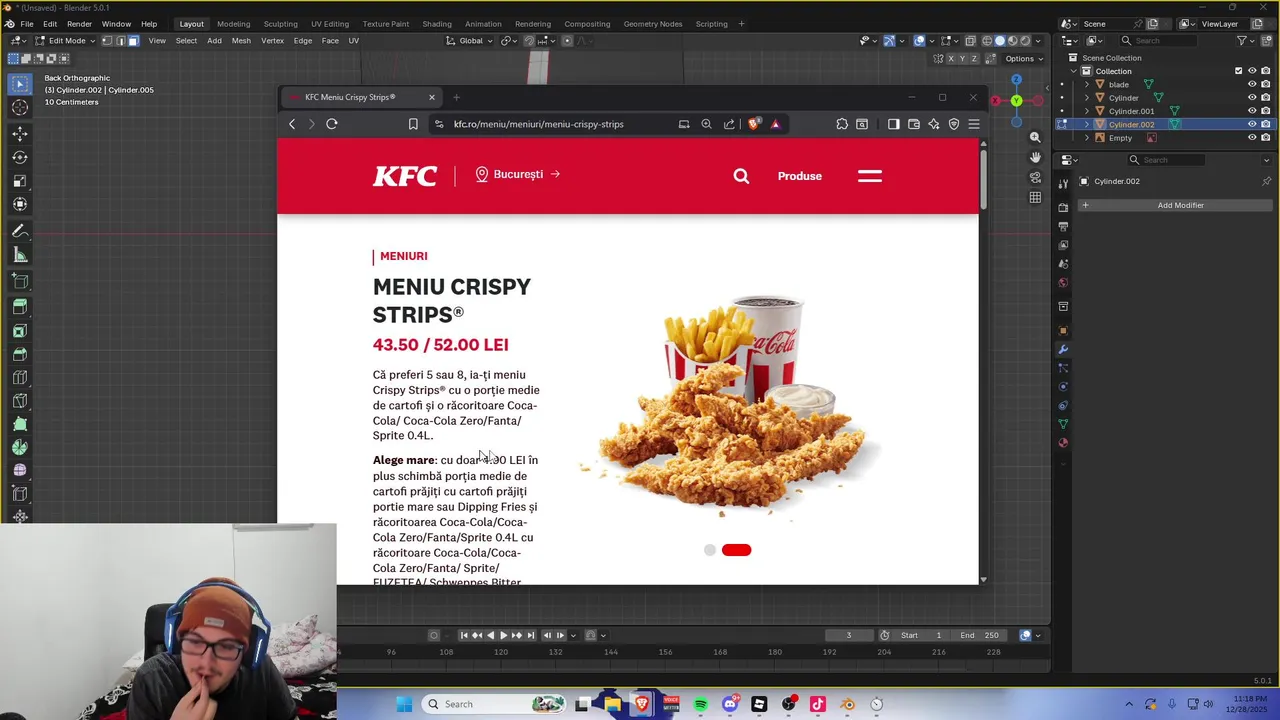Screen dimensions: 1280x720
Task: Expand Cylinder.001 in outliner tree
Action: pyautogui.click(x=1087, y=111)
